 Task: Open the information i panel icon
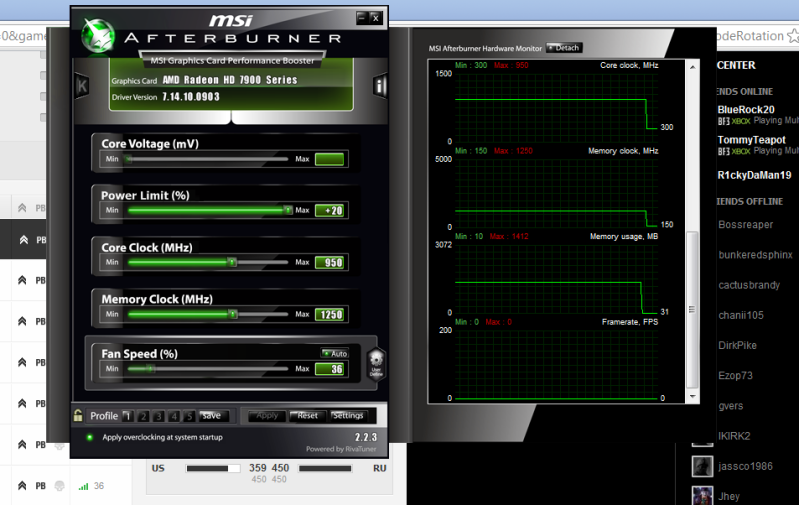click(380, 86)
